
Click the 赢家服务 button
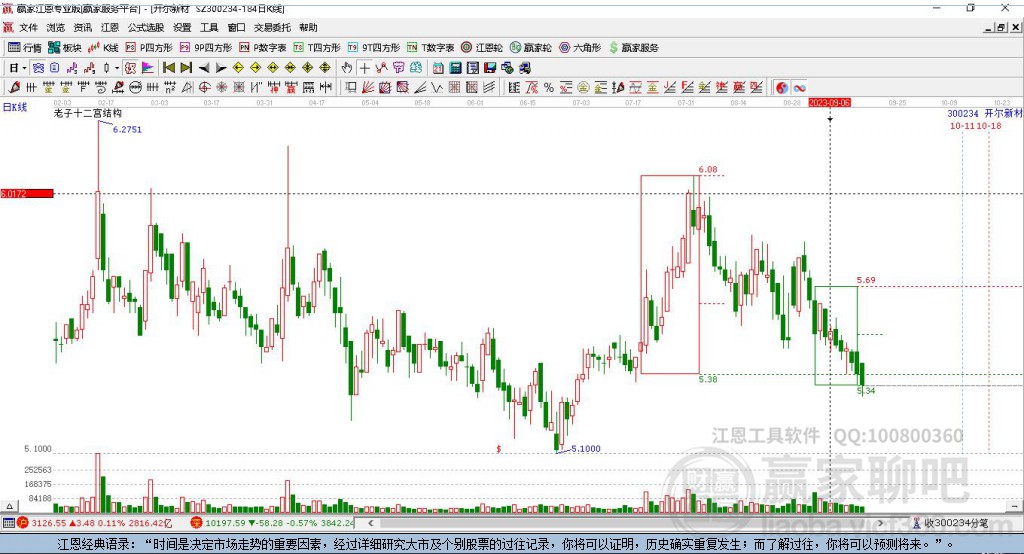(633, 48)
